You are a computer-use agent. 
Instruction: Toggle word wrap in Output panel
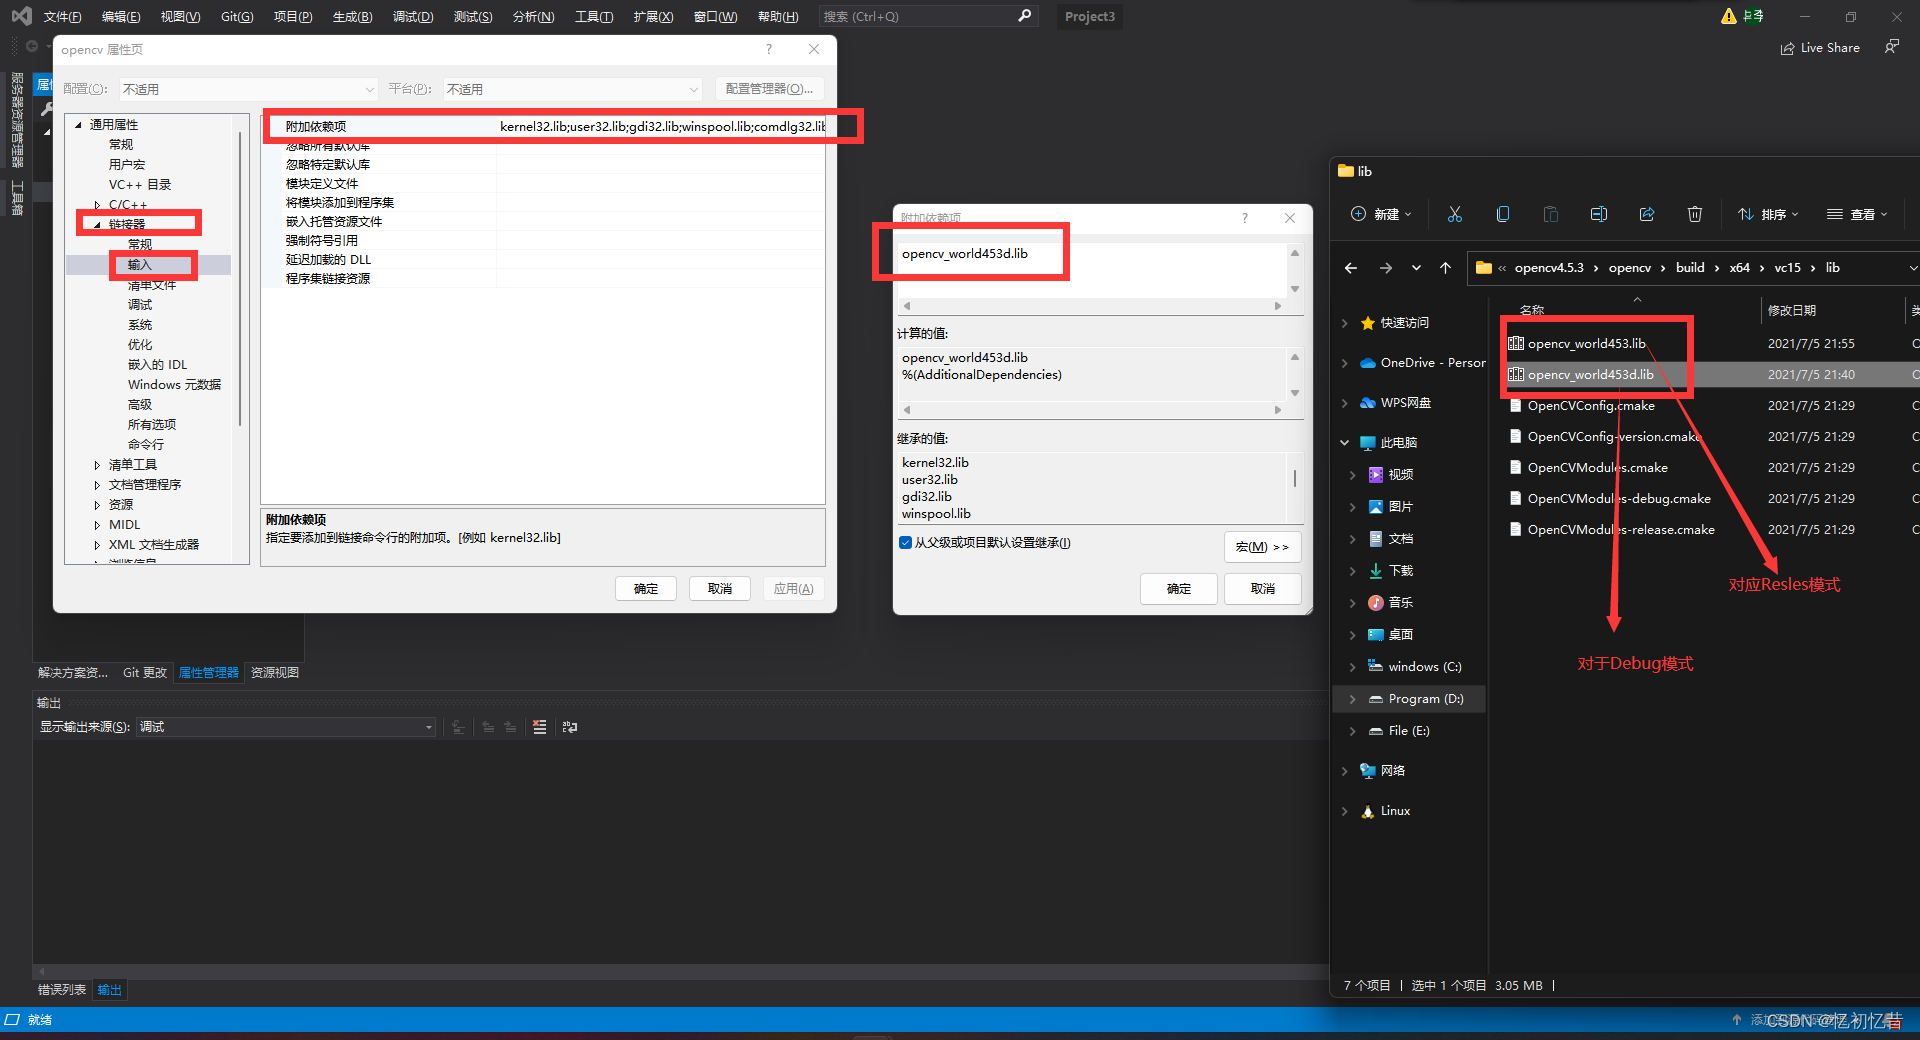[570, 727]
